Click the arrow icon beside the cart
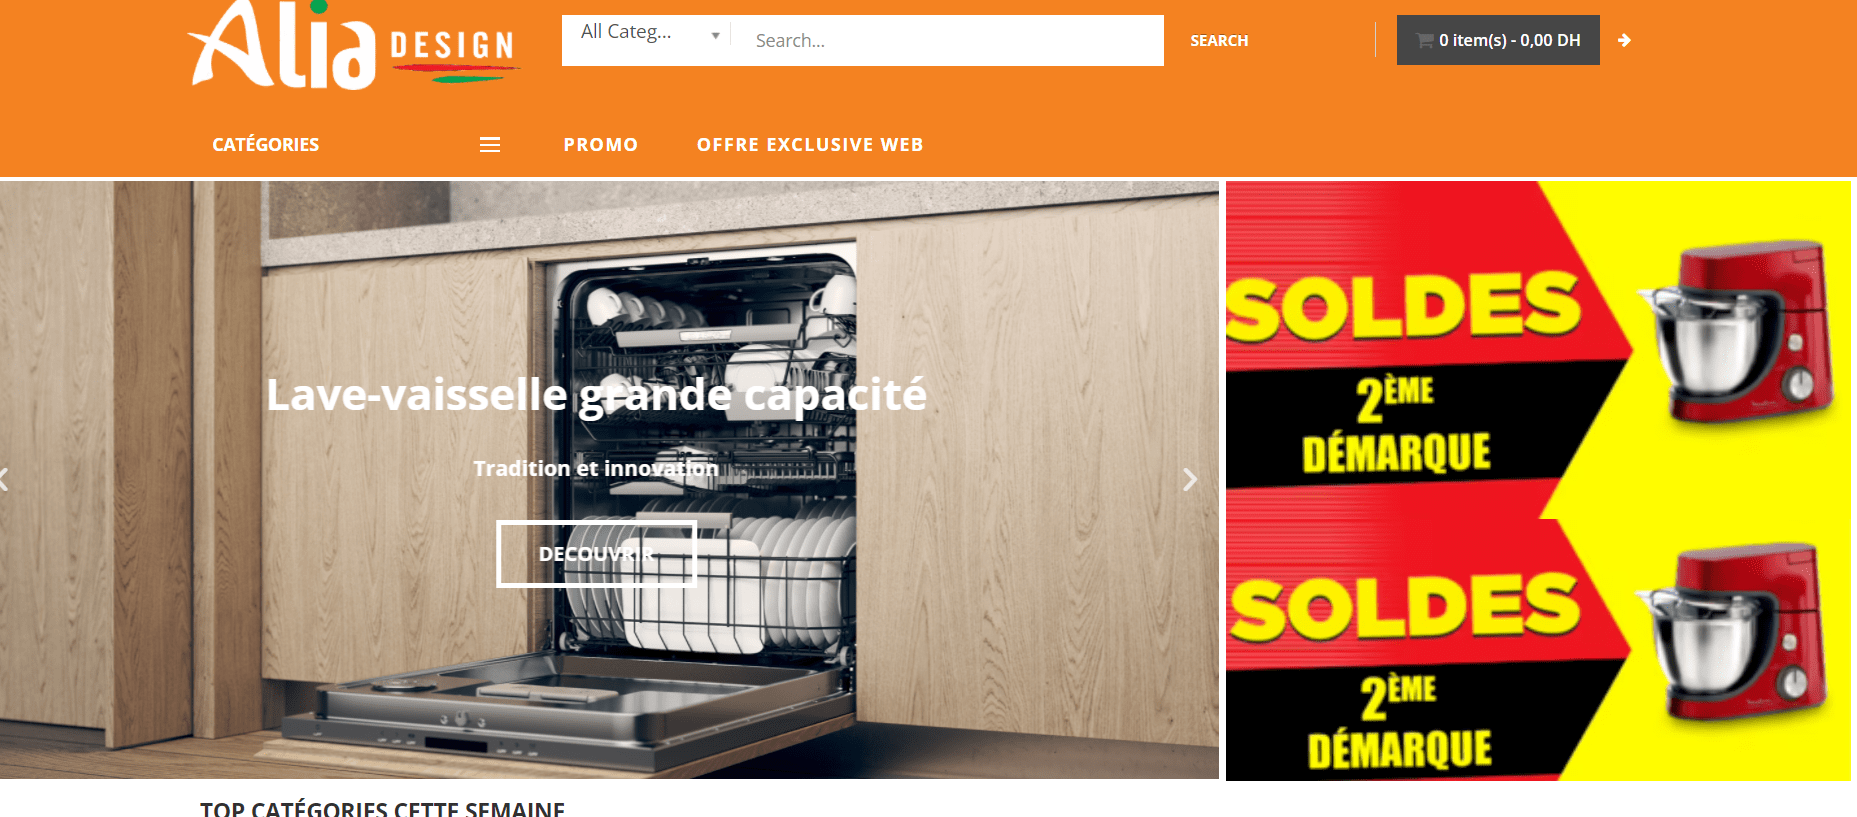 pos(1624,40)
